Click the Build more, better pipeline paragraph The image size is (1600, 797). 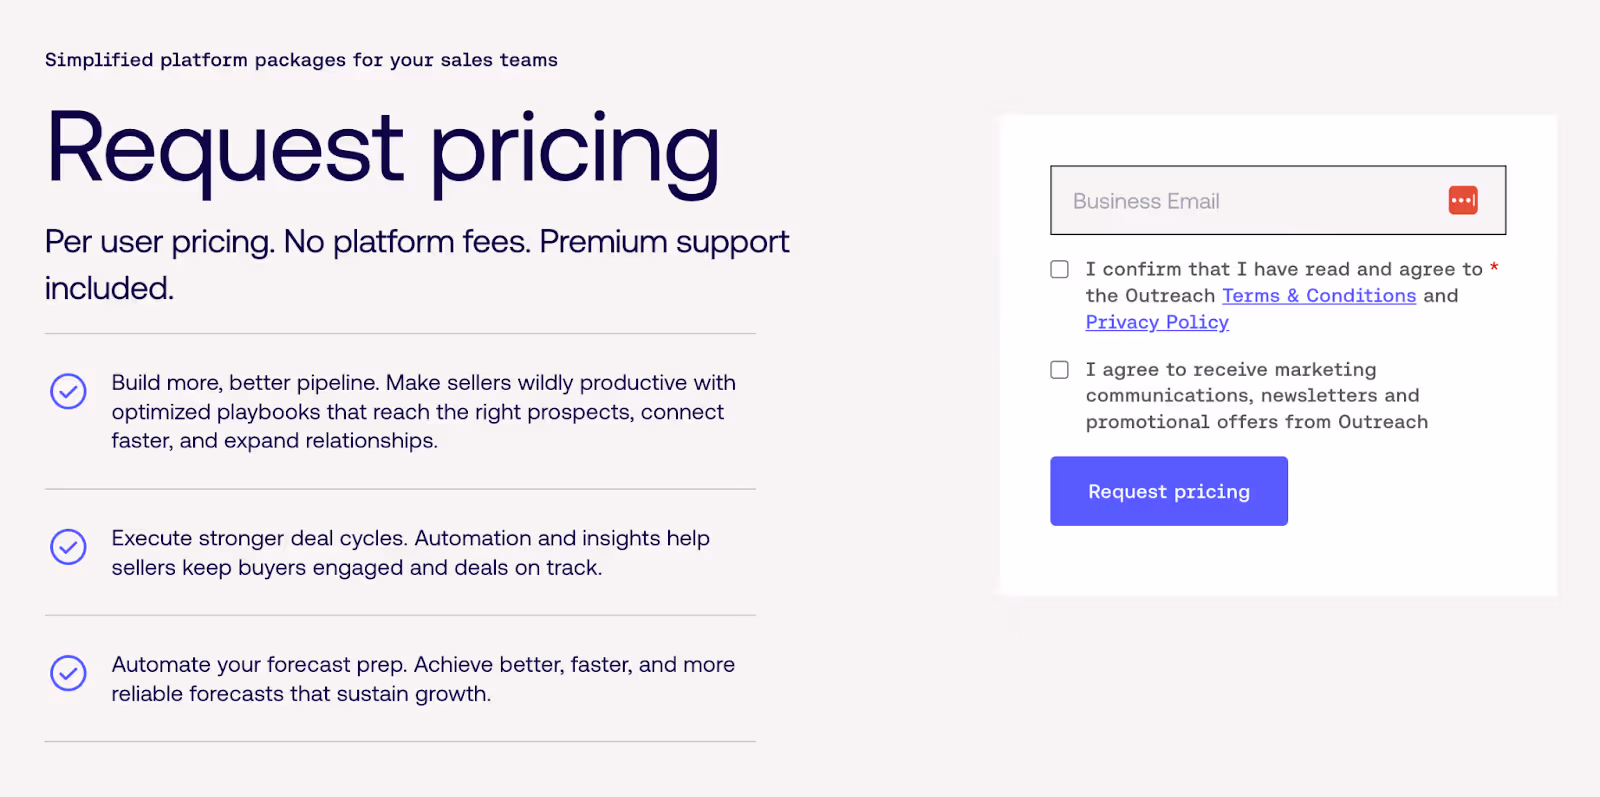(x=423, y=411)
